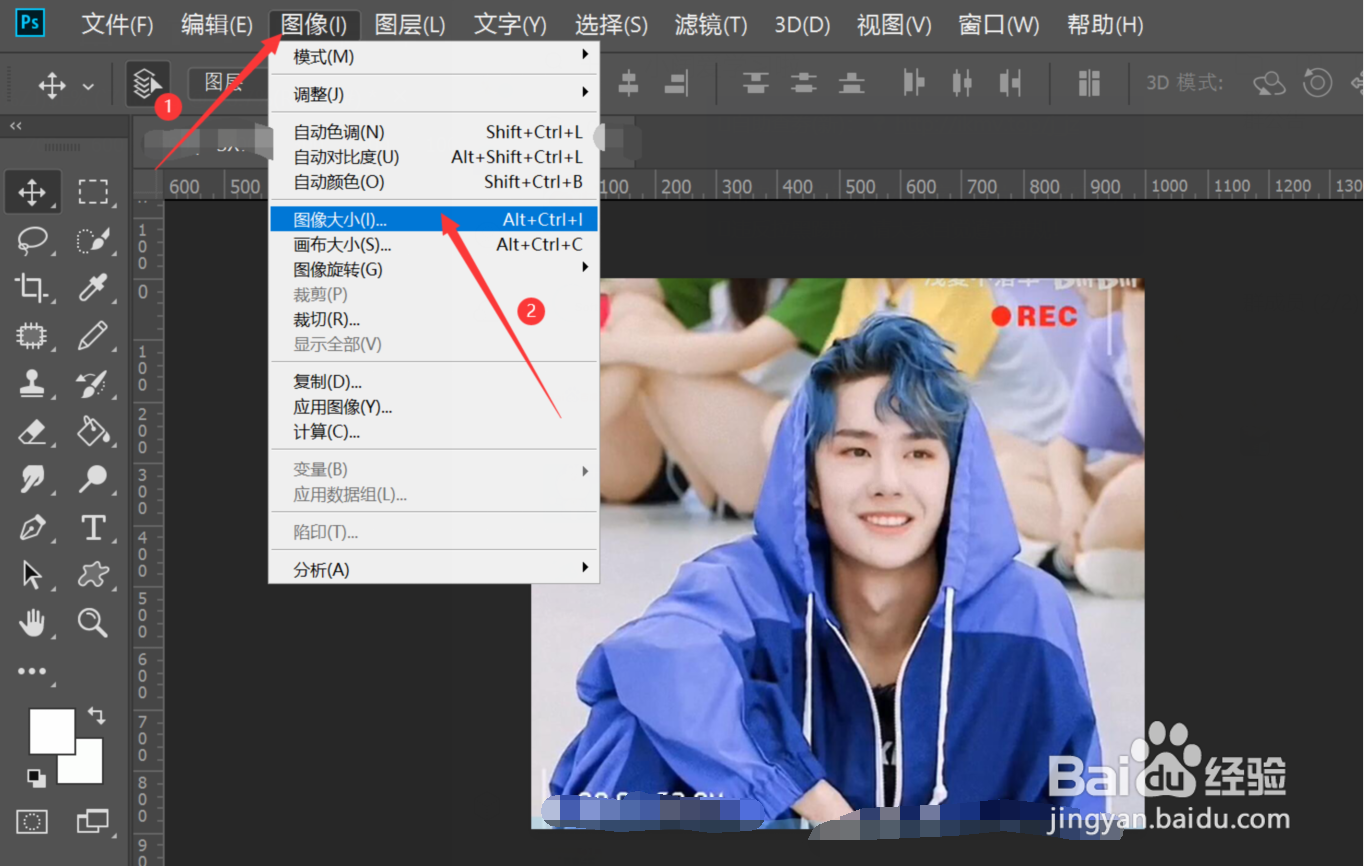This screenshot has width=1364, height=866.
Task: Toggle Quick Mask mode
Action: tap(33, 821)
